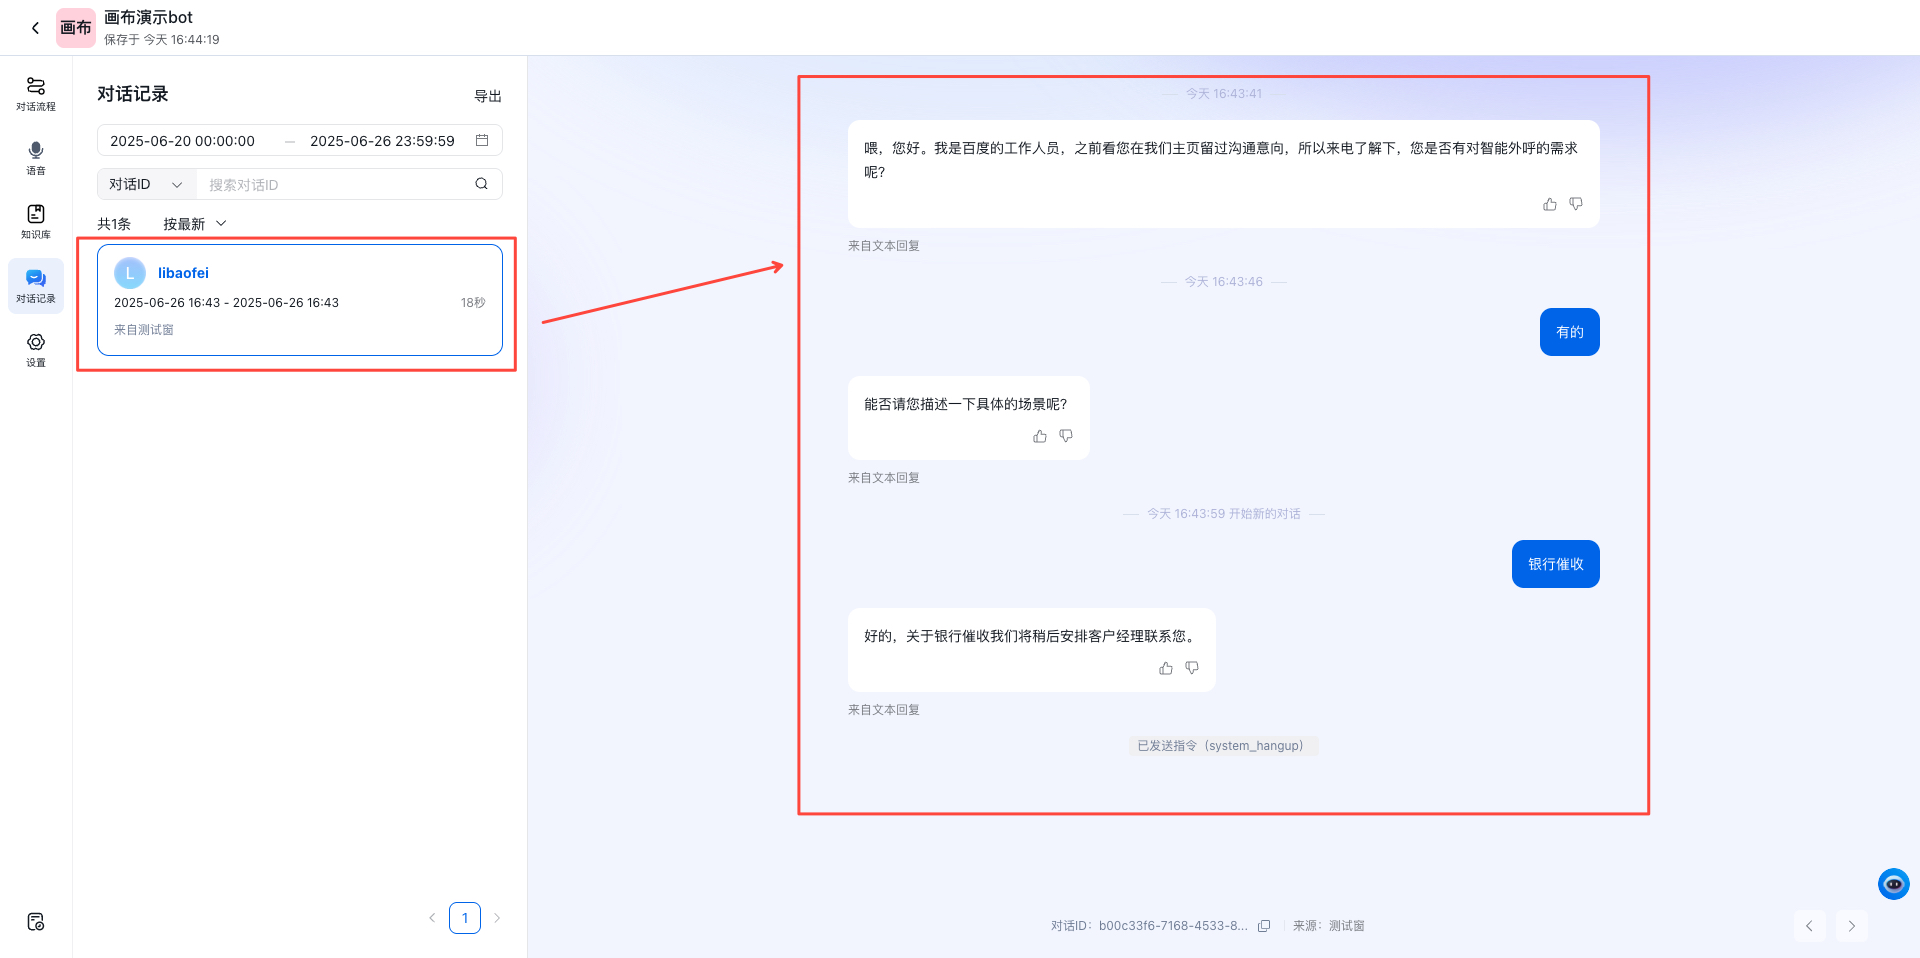
Task: Click the blue eye badge bottom right
Action: 1893,884
